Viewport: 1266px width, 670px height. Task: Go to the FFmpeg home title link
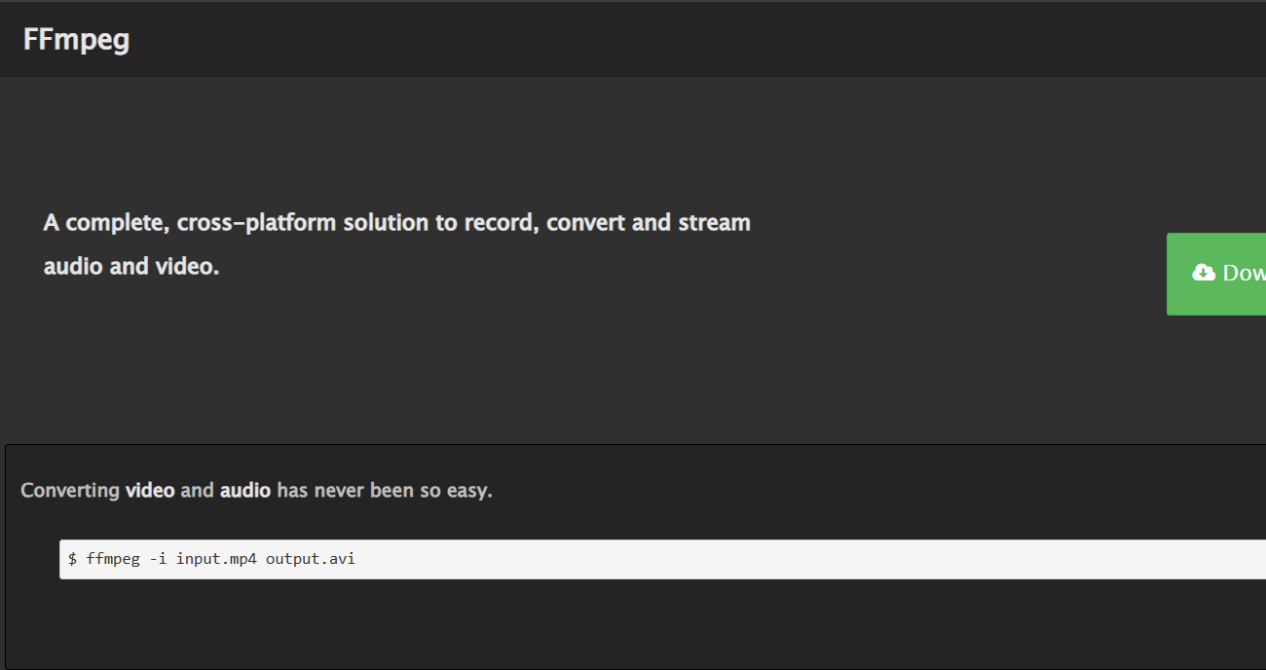76,40
